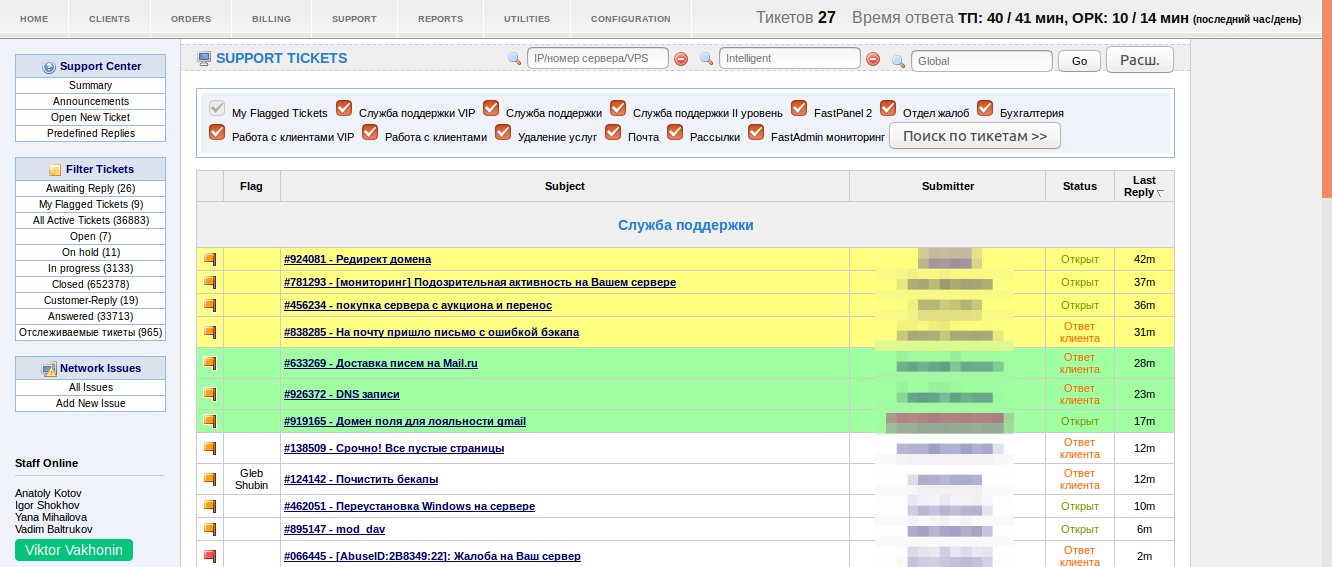This screenshot has height=567, width=1332.
Task: Uncheck the FastAdmin мониторинг checkbox
Action: 756,132
